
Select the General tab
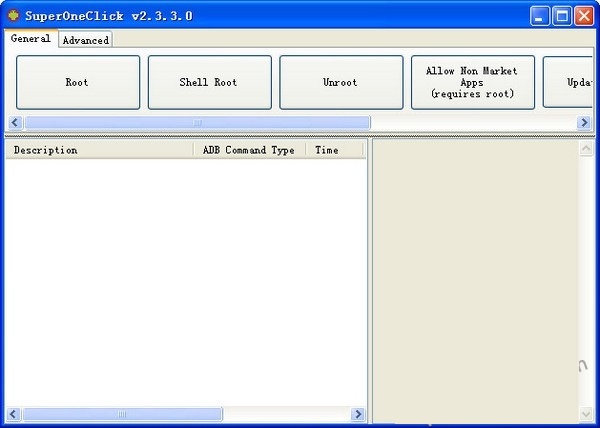(x=31, y=38)
